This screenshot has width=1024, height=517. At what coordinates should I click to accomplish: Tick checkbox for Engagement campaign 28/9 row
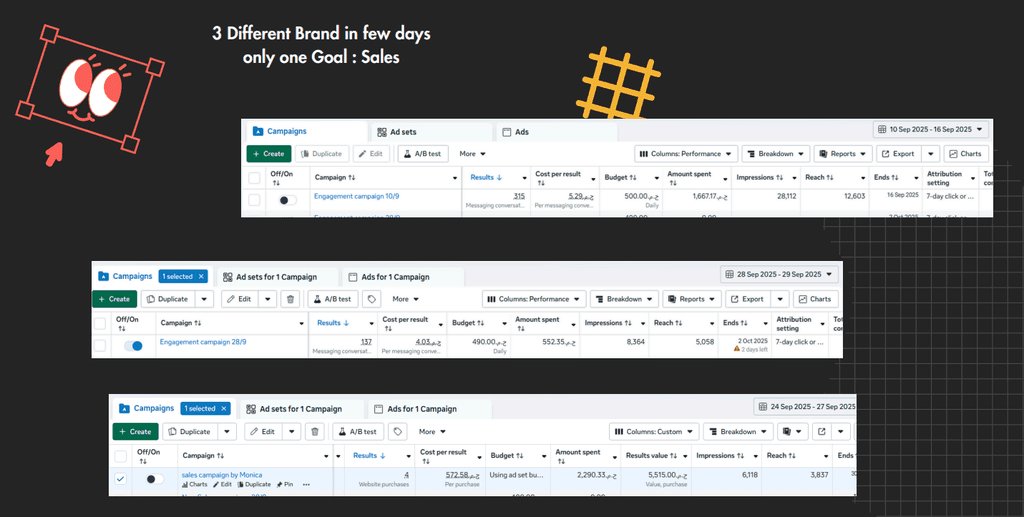pyautogui.click(x=100, y=345)
